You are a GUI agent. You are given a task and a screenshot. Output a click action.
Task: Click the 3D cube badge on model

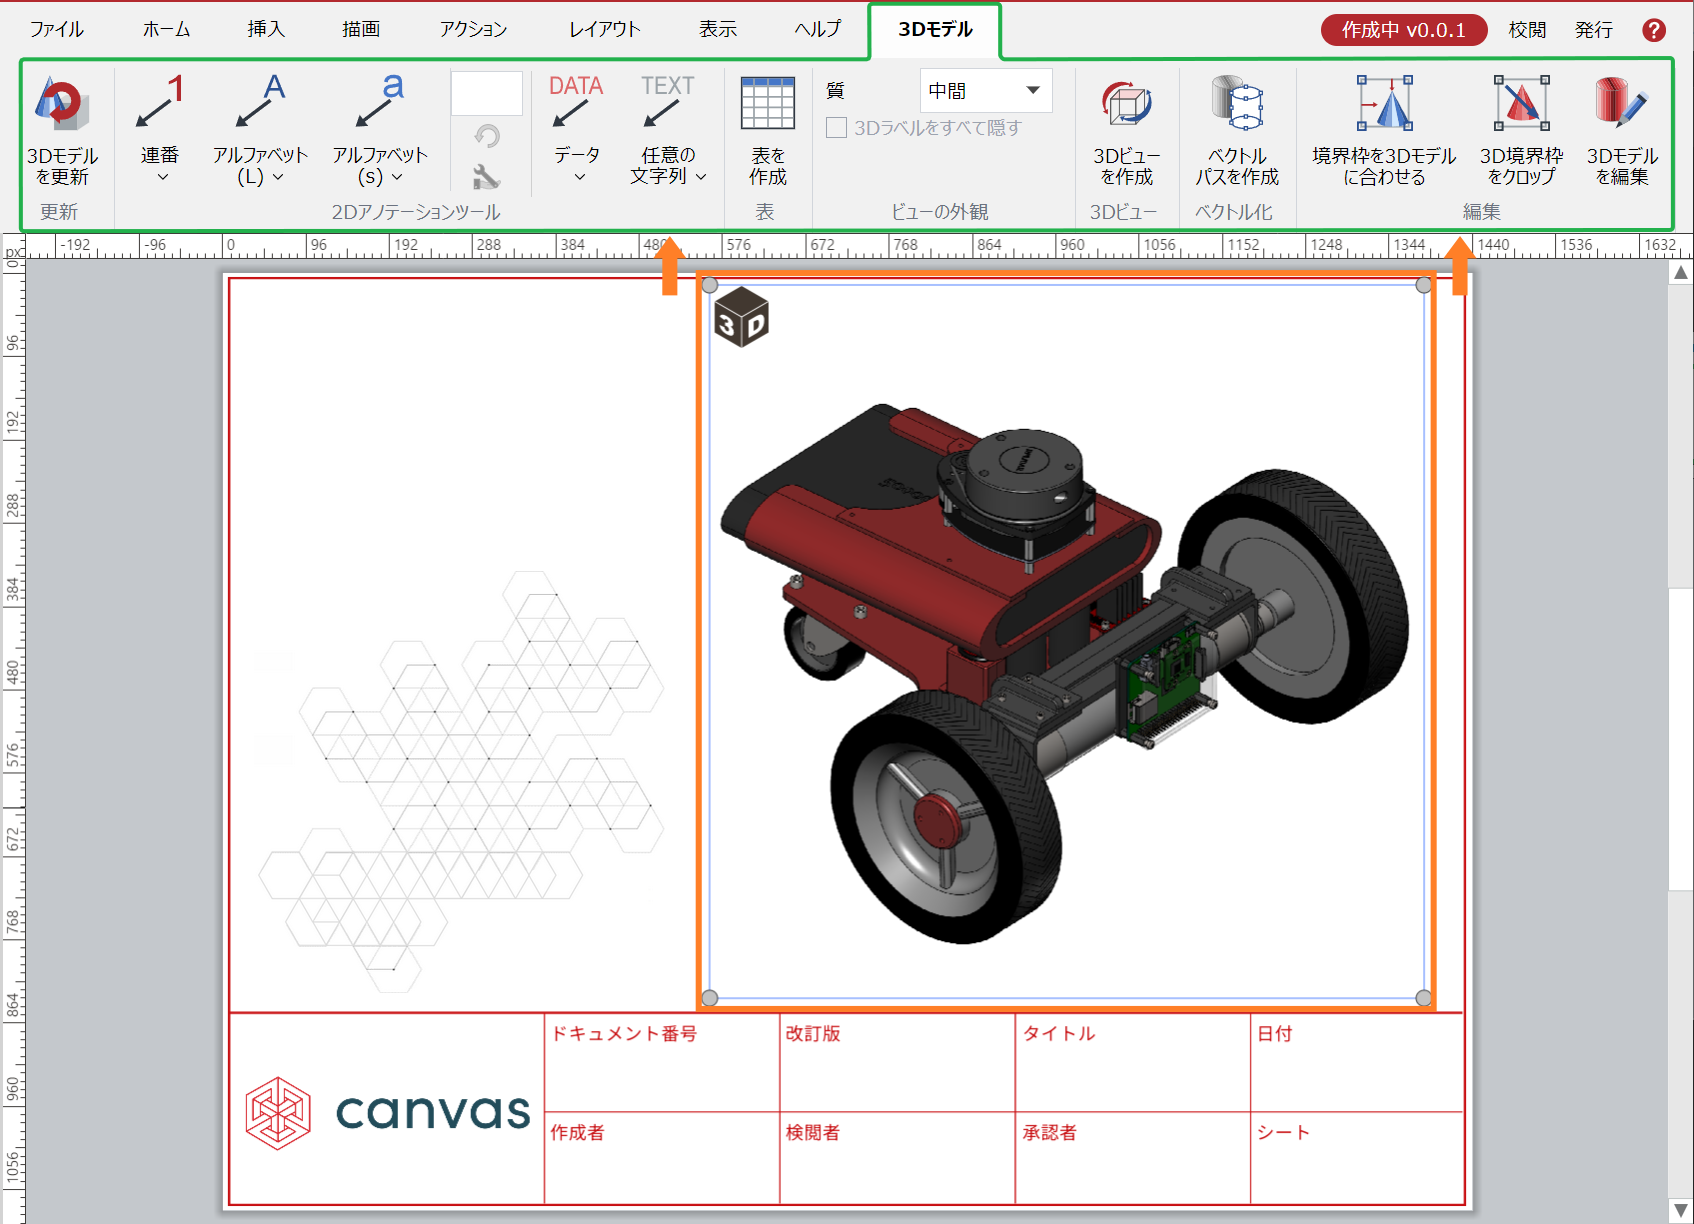(741, 316)
